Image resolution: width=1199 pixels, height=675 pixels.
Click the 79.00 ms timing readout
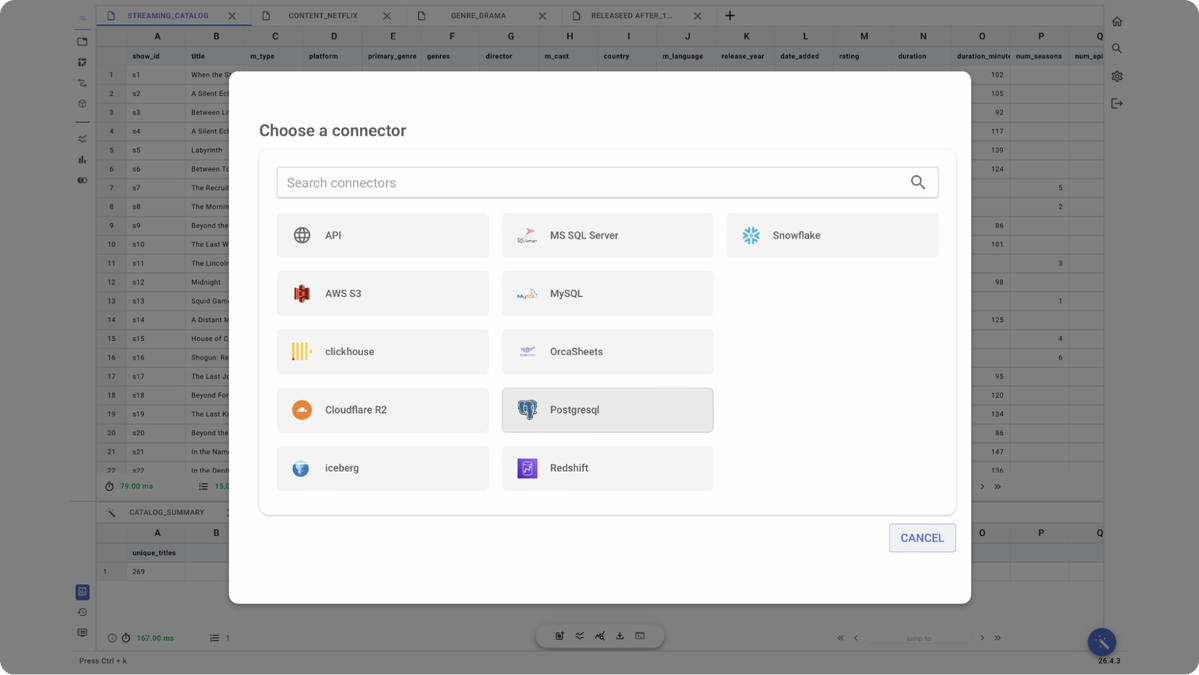coord(136,486)
